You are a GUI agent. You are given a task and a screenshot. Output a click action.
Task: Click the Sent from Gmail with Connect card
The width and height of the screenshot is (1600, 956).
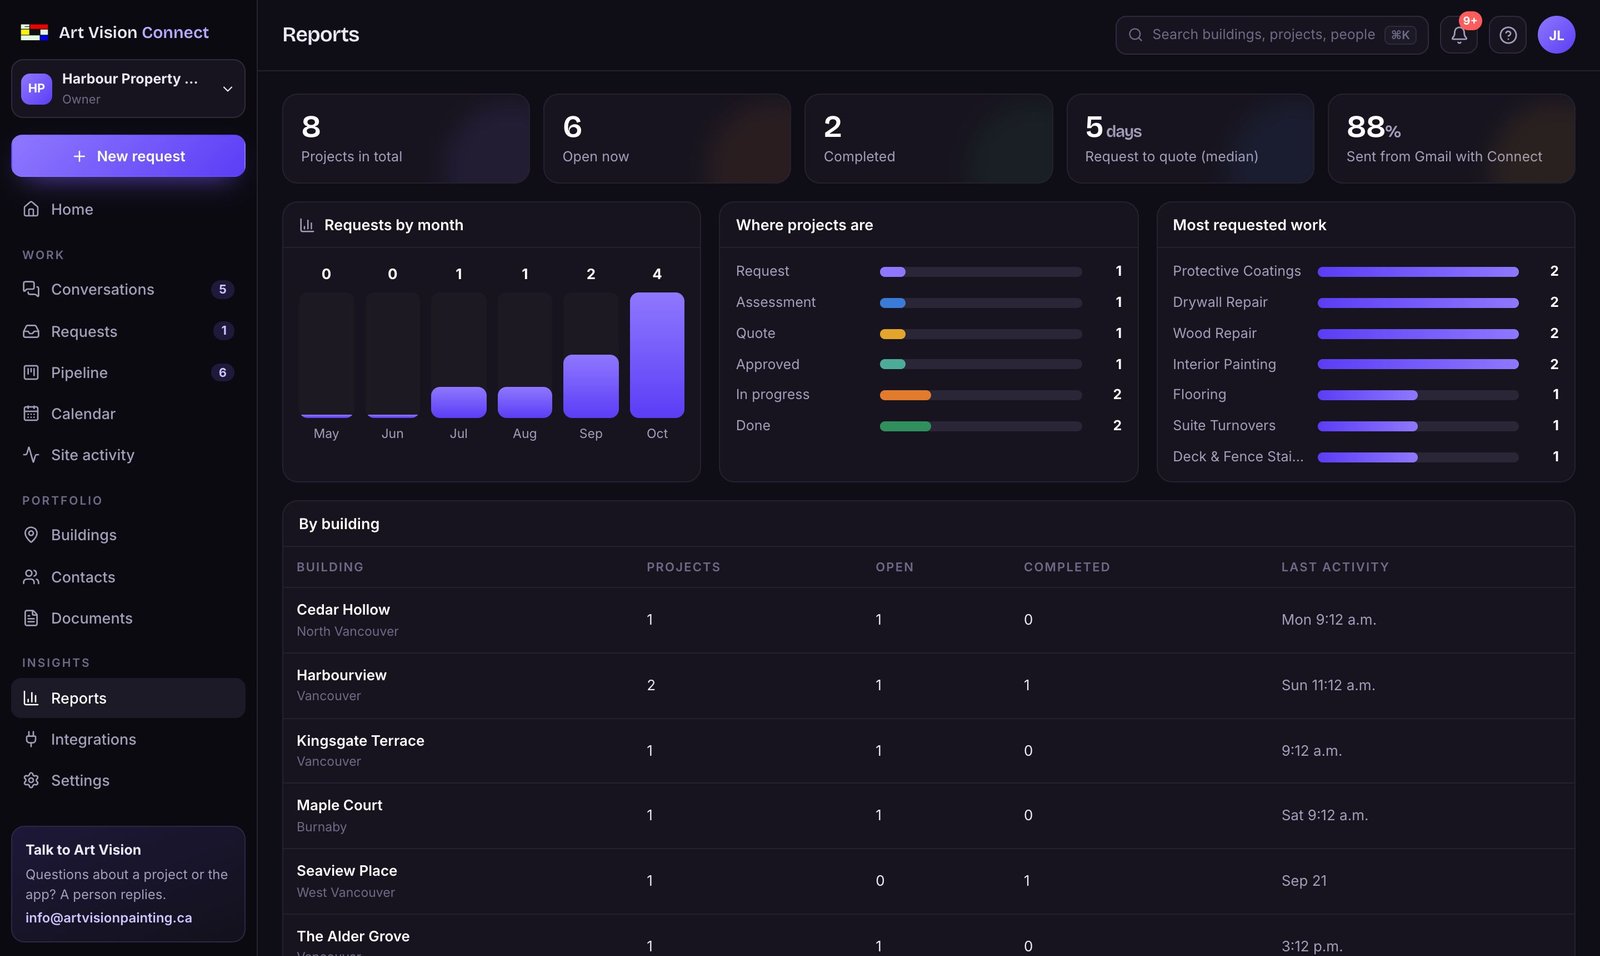coord(1451,139)
